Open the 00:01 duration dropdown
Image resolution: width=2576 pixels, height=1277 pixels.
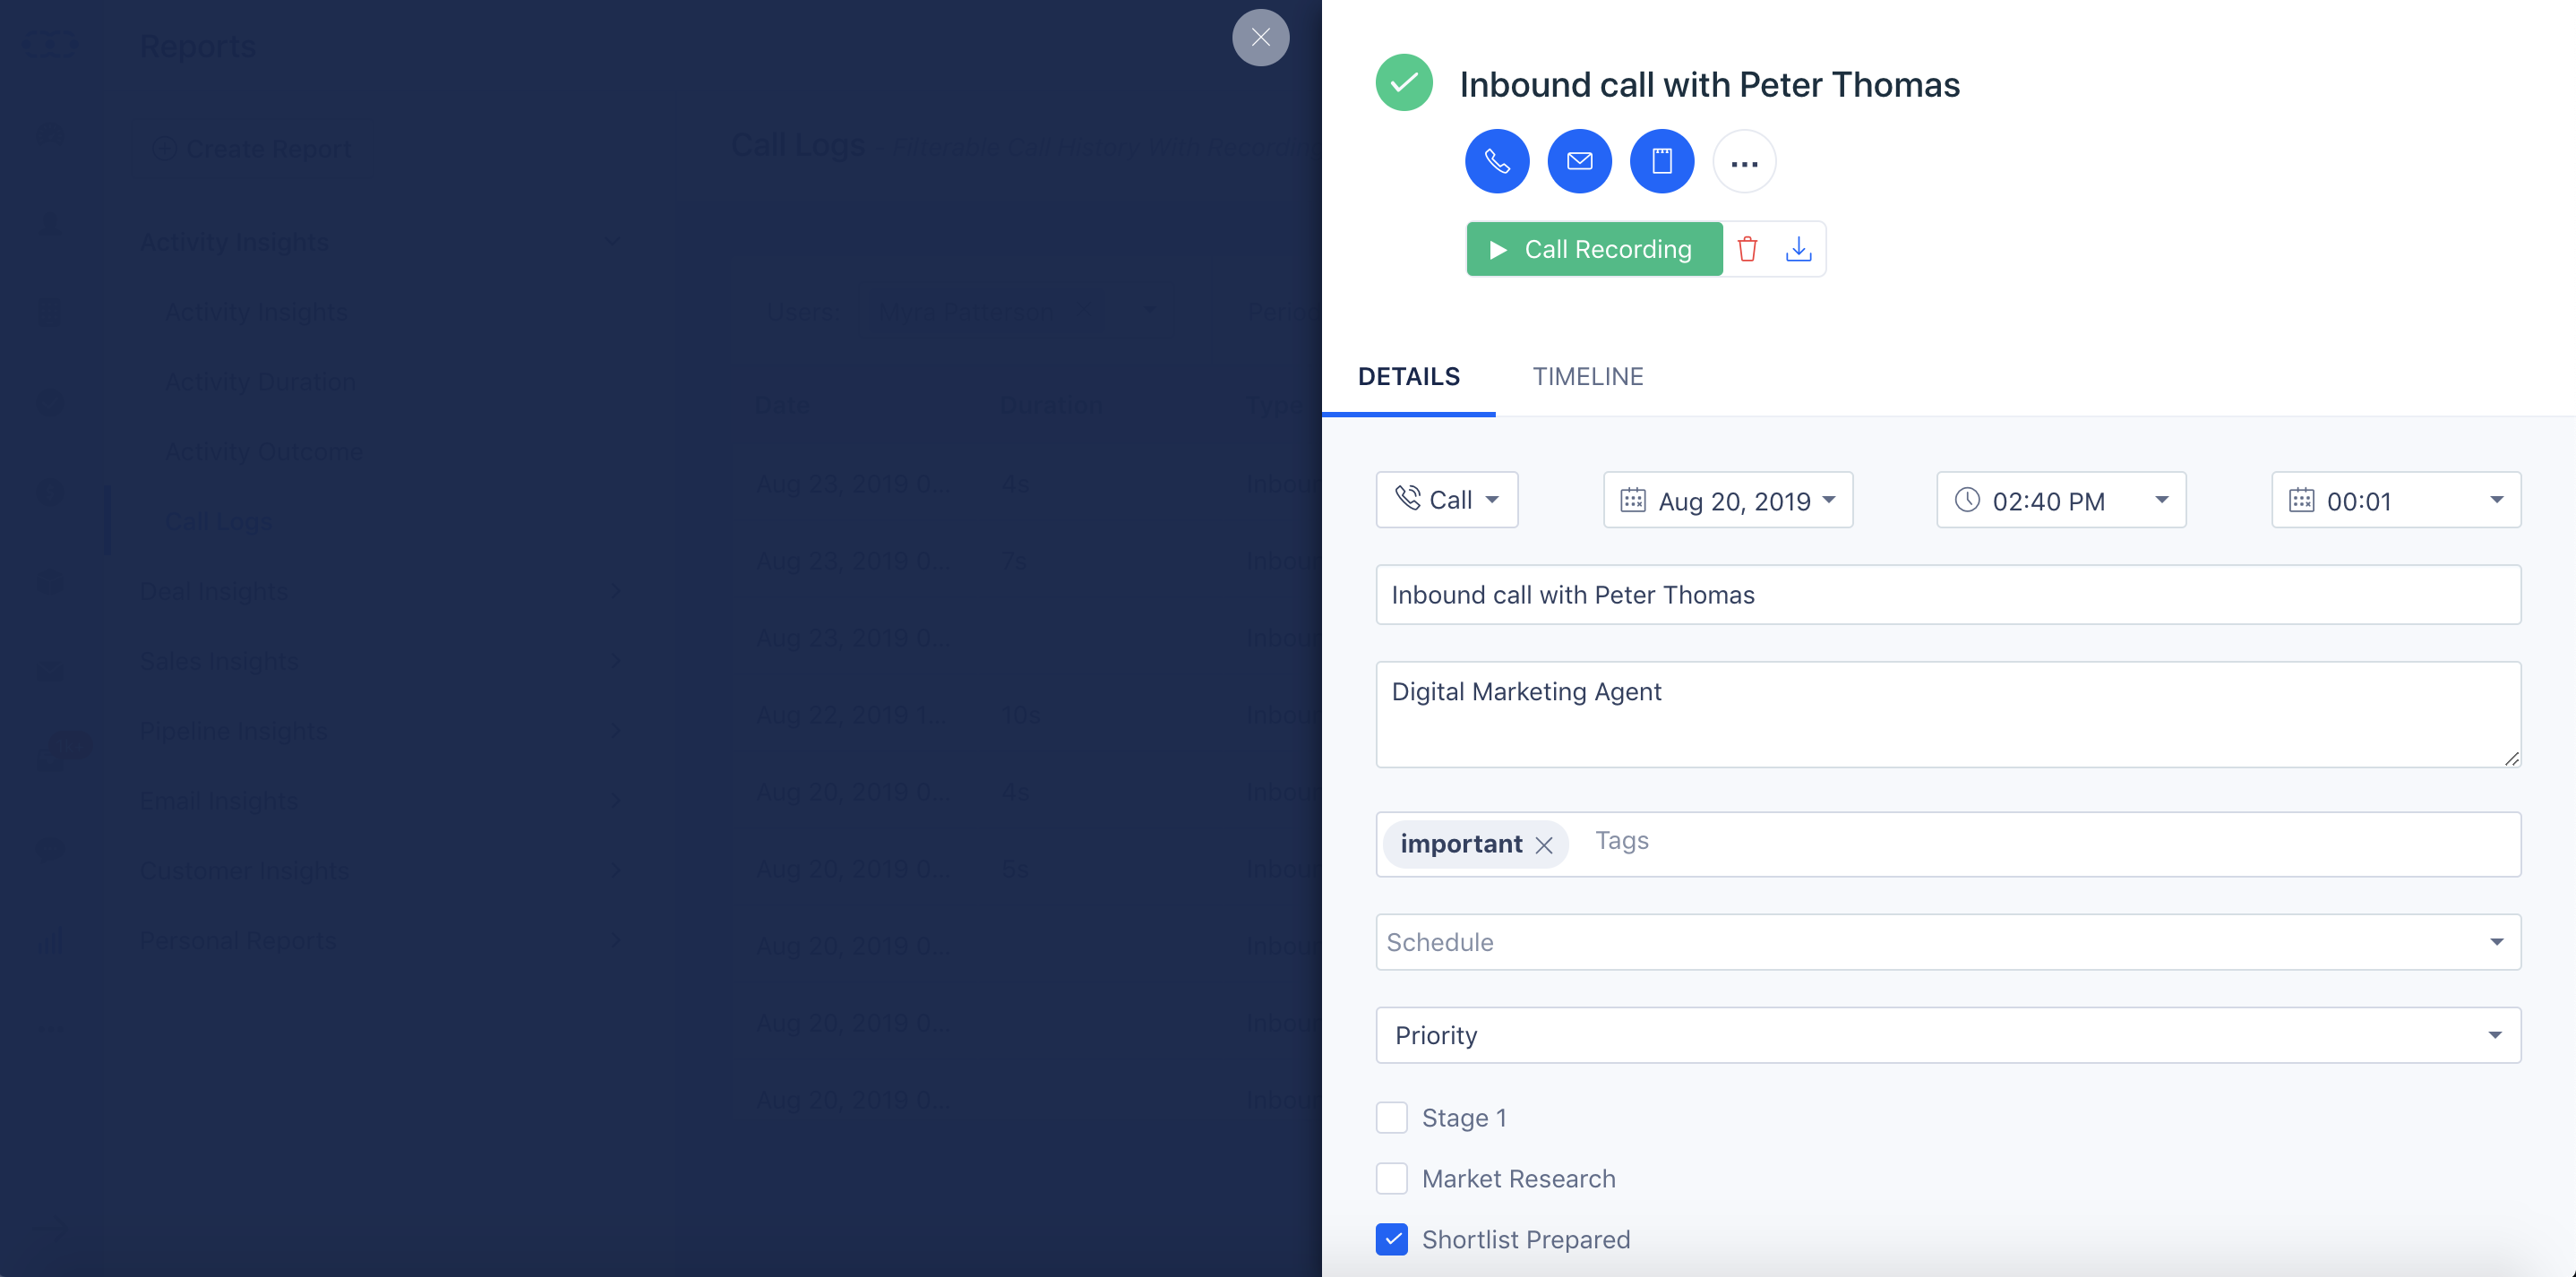click(2396, 500)
